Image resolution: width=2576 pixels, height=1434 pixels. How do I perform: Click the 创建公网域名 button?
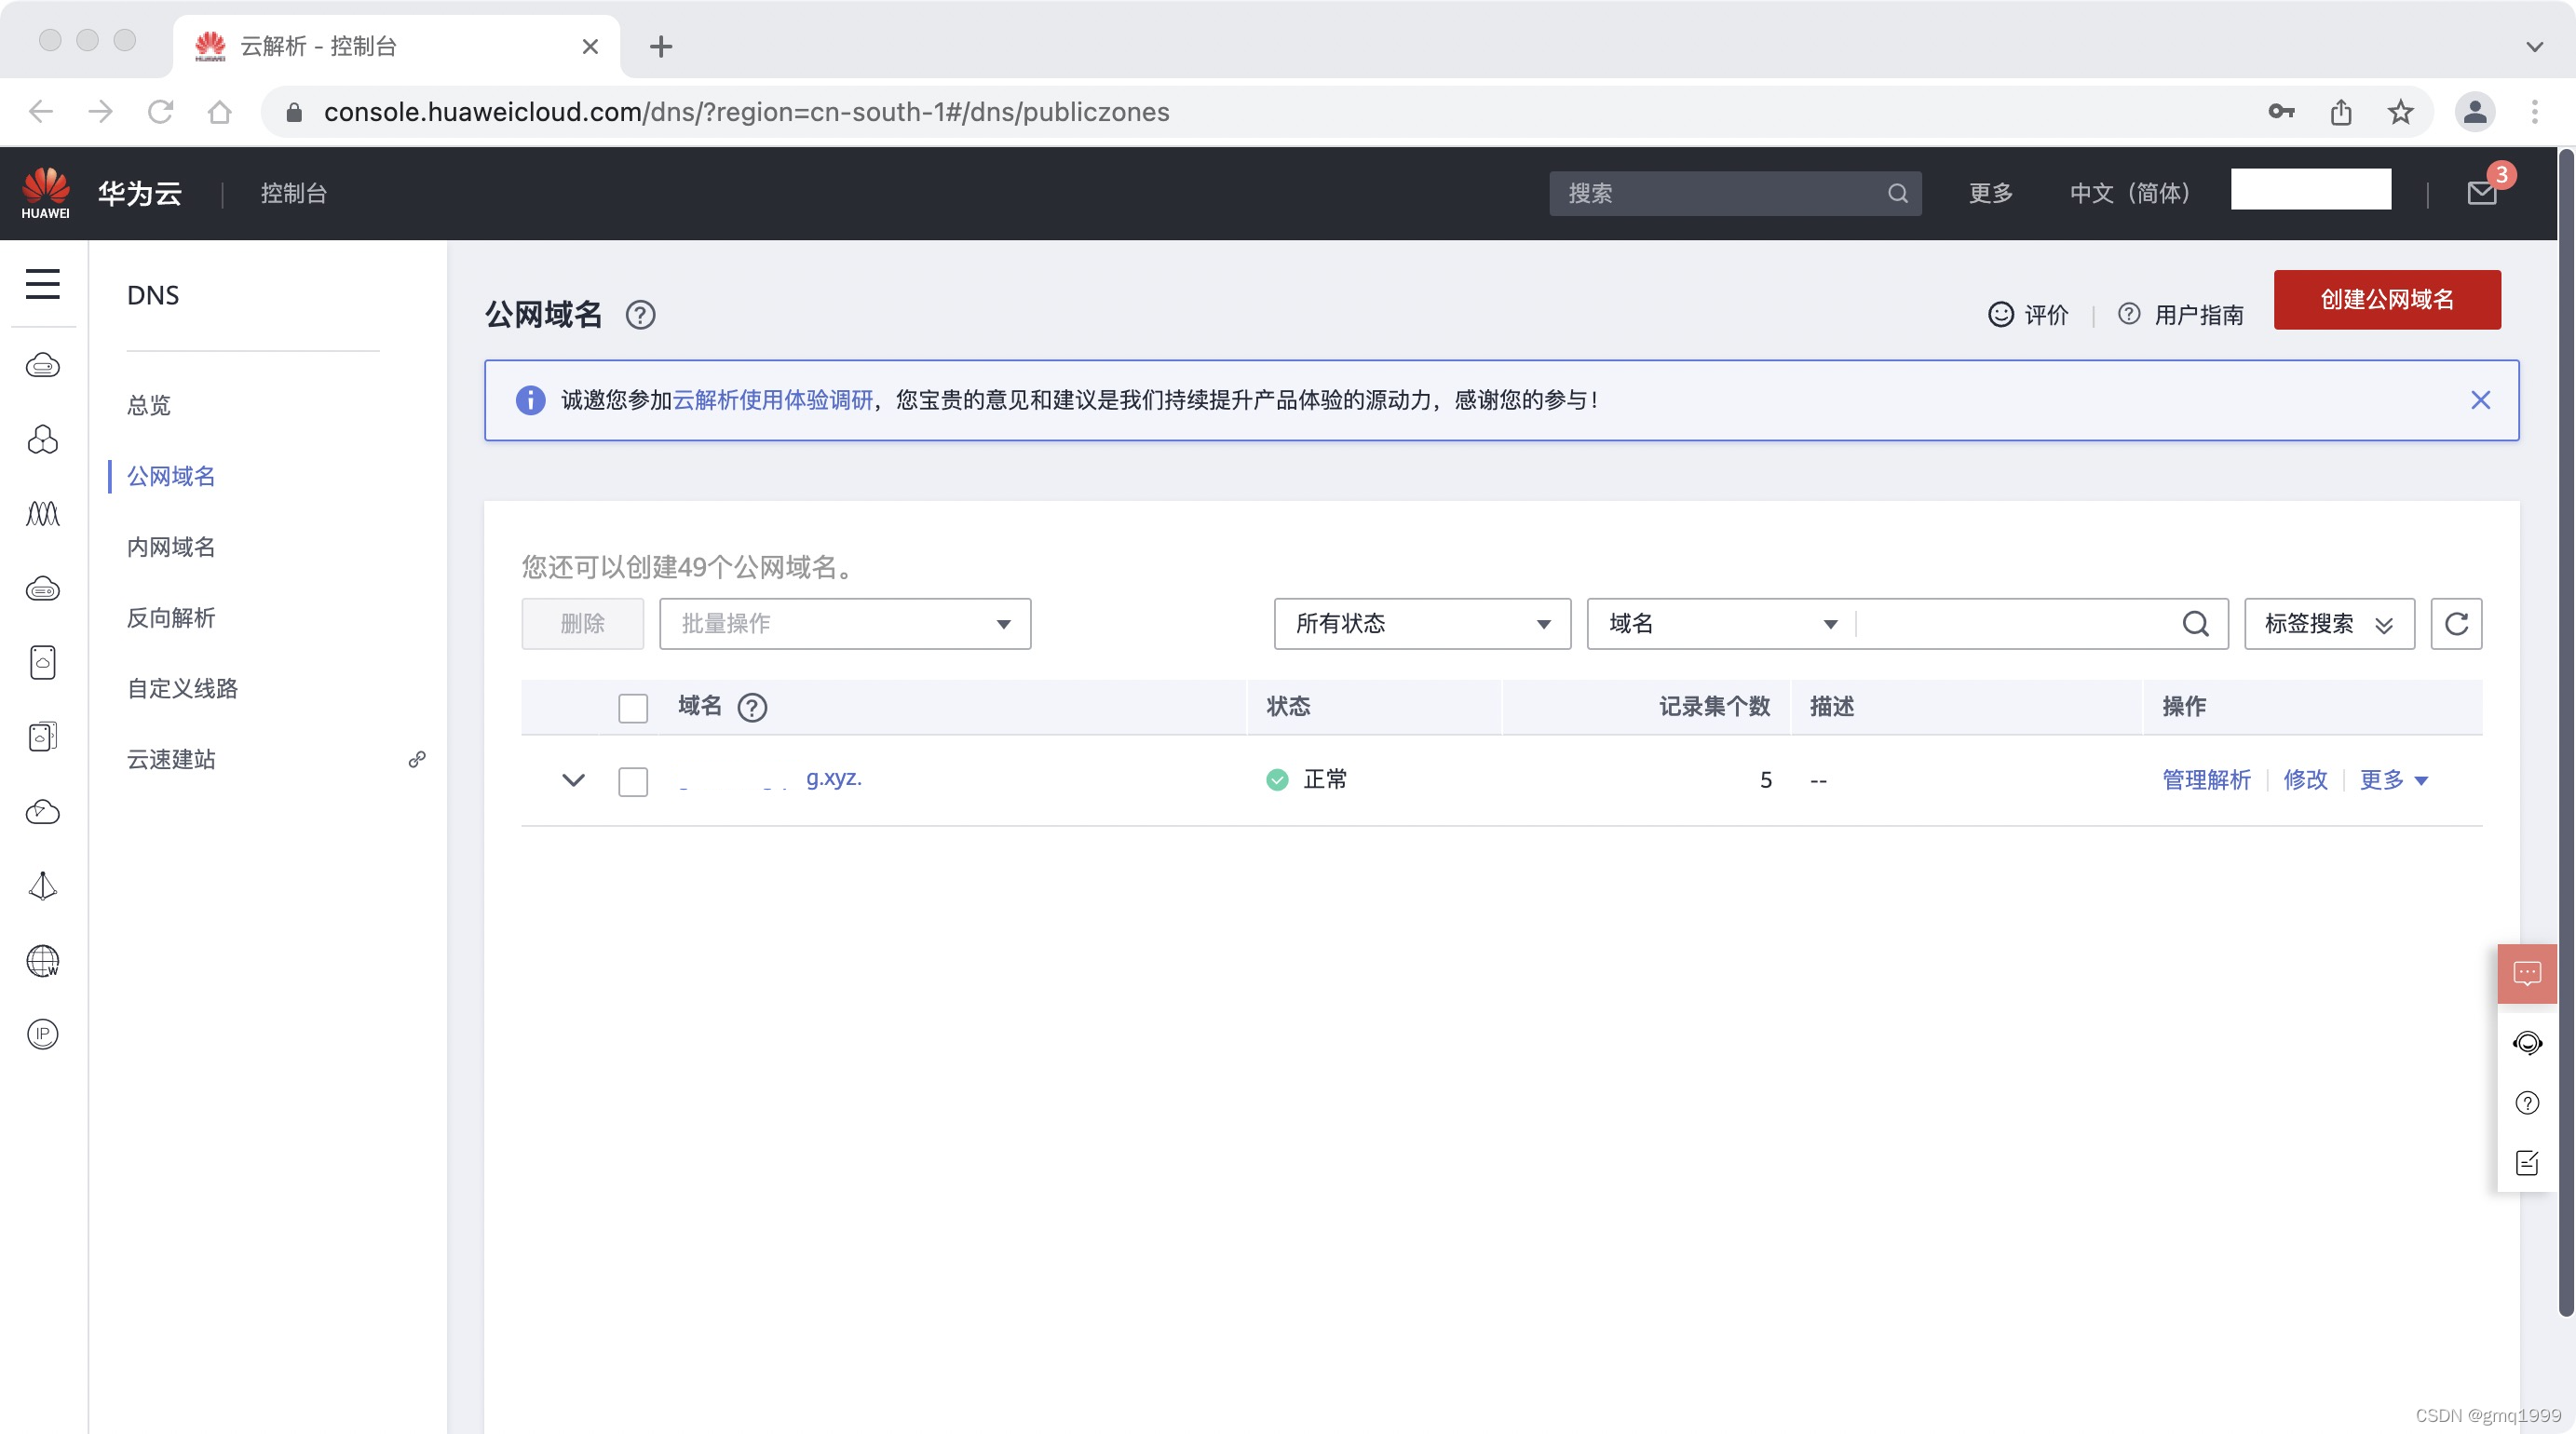pos(2386,299)
